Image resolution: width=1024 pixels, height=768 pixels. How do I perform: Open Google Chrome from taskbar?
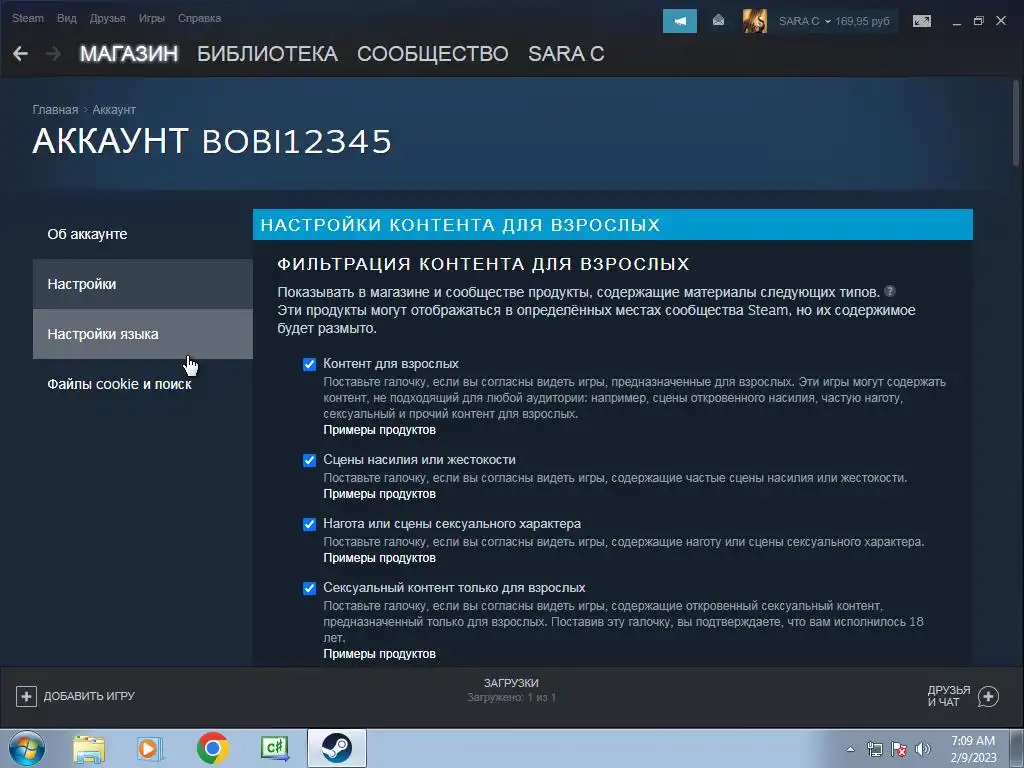(212, 748)
